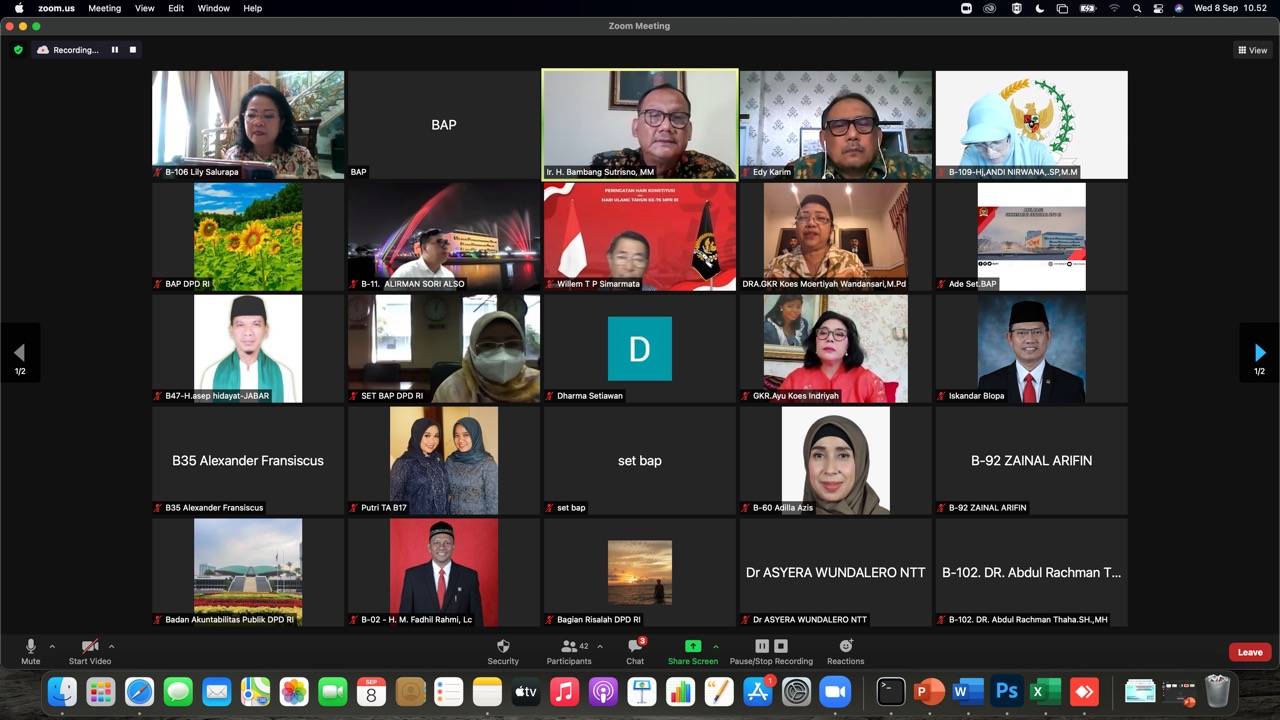The height and width of the screenshot is (720, 1280).
Task: Pause the recording from the top-left indicator
Action: pyautogui.click(x=115, y=50)
